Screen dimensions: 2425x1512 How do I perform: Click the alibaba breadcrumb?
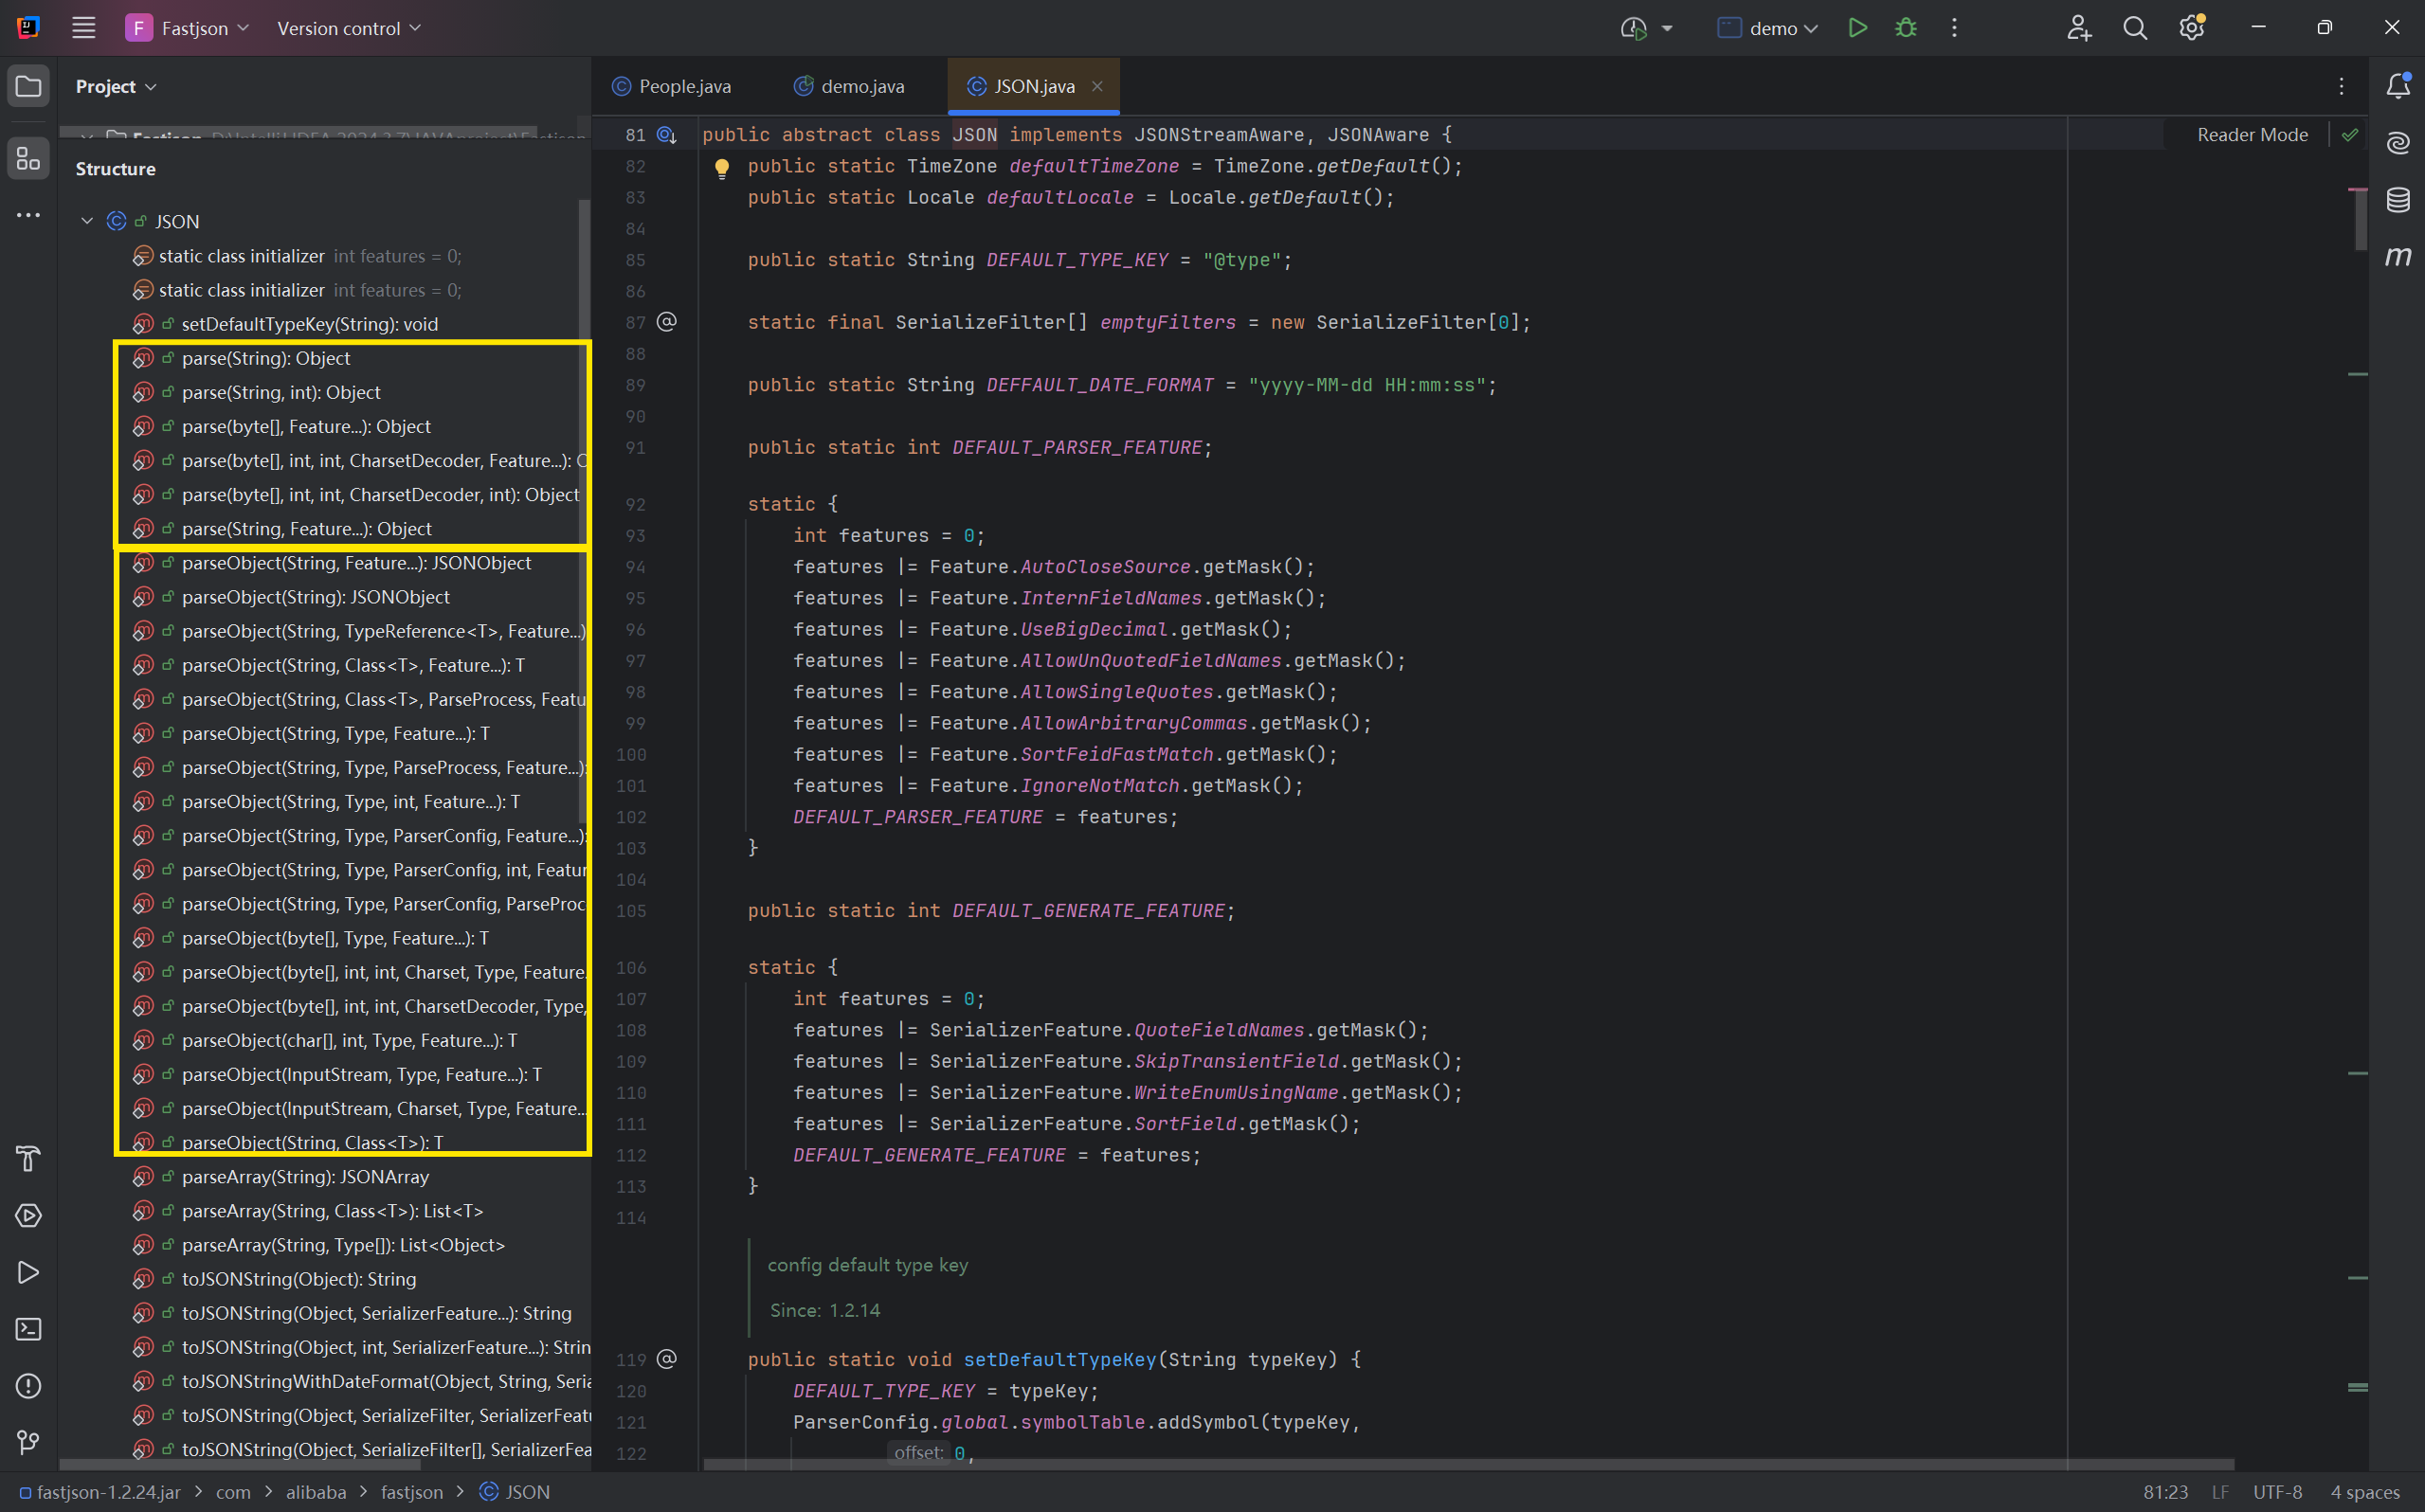[316, 1492]
